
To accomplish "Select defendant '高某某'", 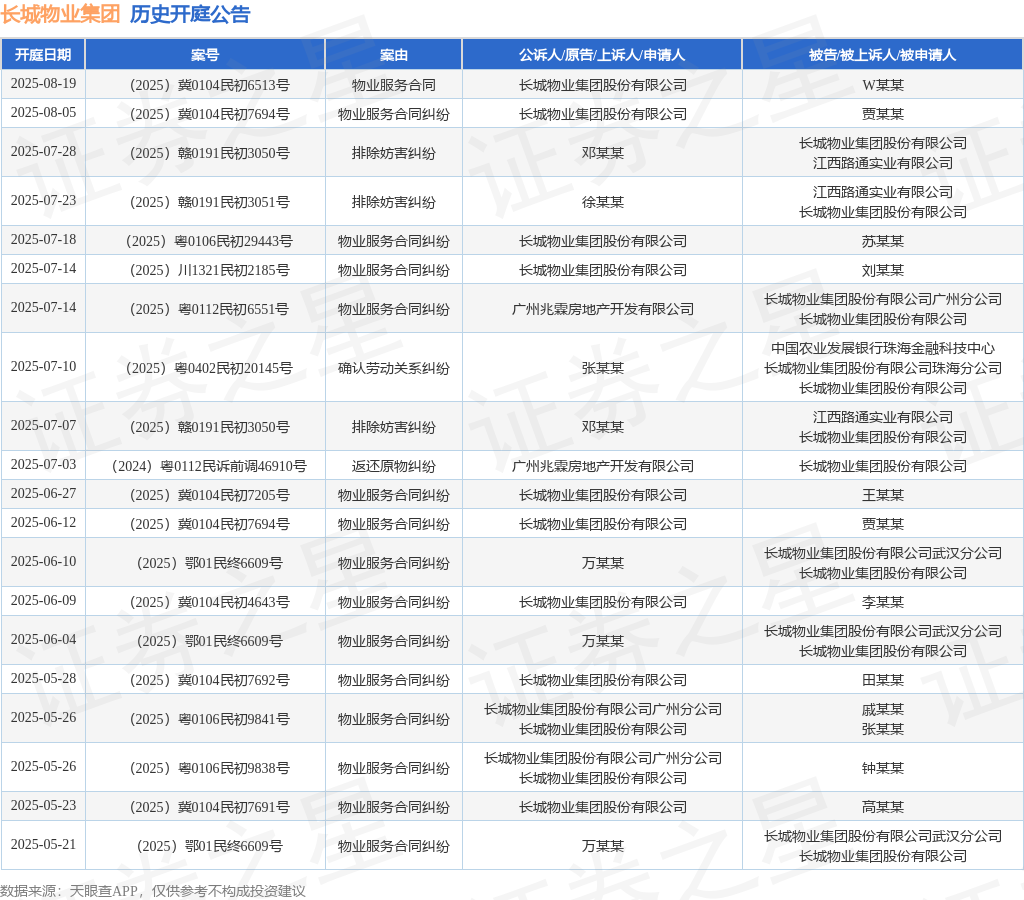I will pos(883,807).
